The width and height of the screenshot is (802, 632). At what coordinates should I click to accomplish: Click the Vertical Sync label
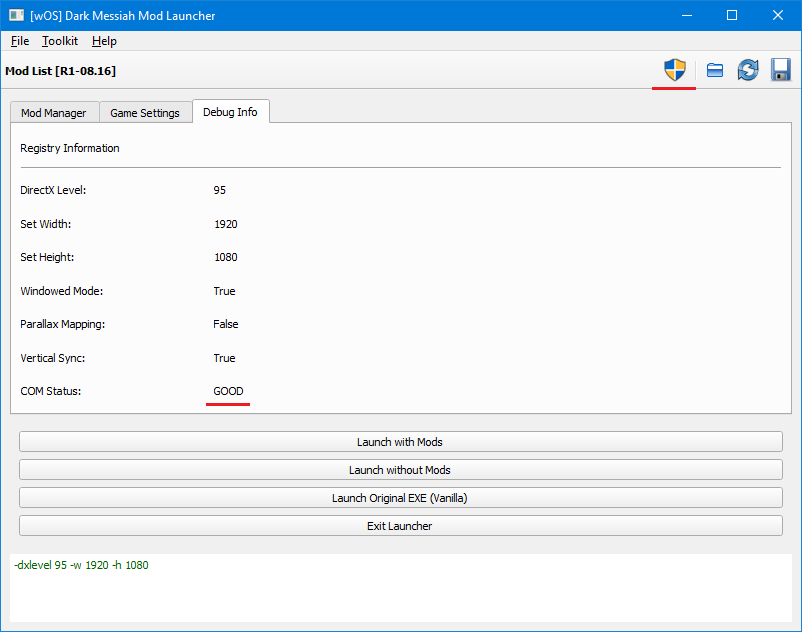[53, 358]
